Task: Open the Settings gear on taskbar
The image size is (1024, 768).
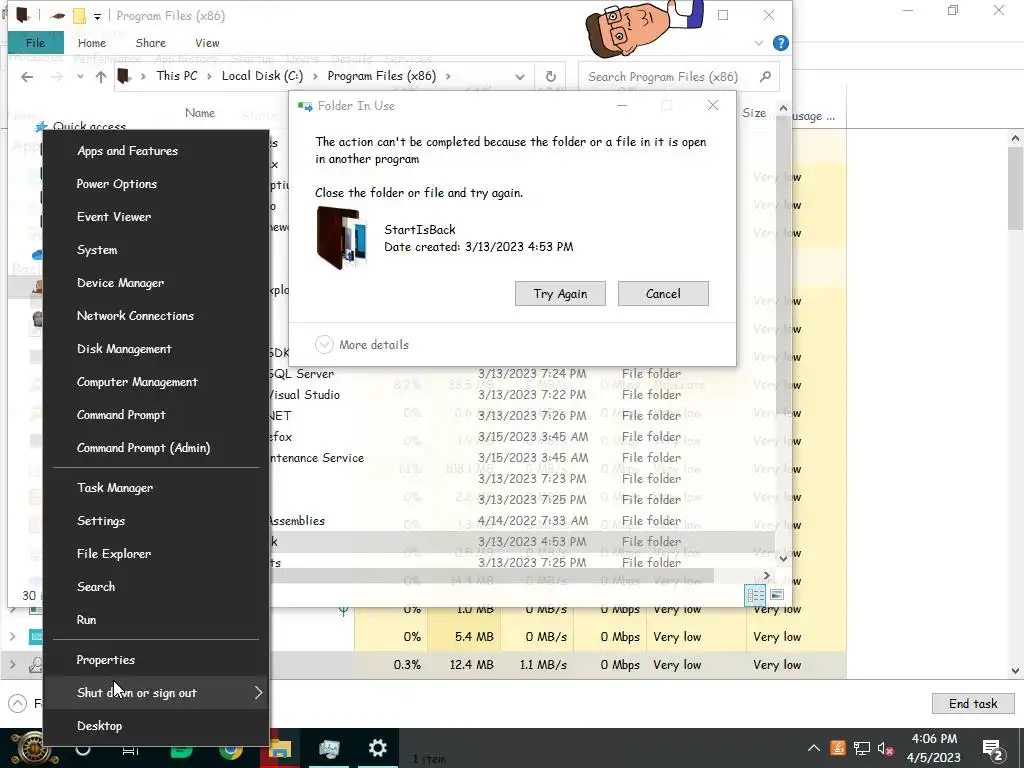Action: point(377,748)
